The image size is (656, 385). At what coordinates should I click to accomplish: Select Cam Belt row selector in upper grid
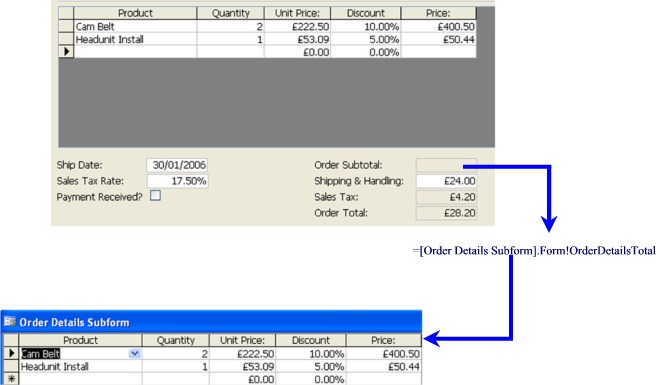point(66,26)
